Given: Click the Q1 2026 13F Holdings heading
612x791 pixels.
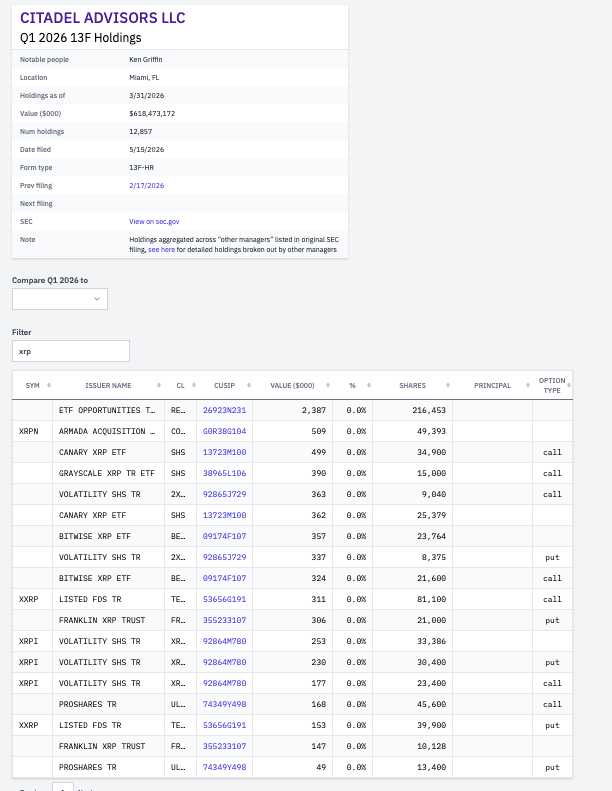Looking at the screenshot, I should tap(81, 38).
